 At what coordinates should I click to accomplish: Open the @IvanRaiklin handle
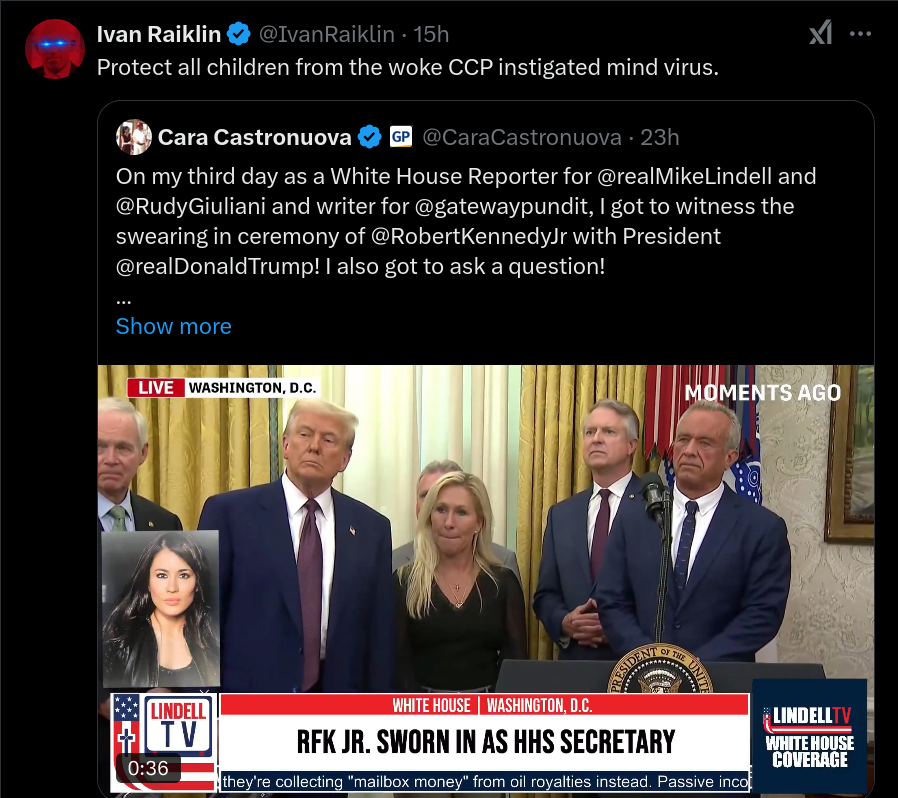(326, 34)
